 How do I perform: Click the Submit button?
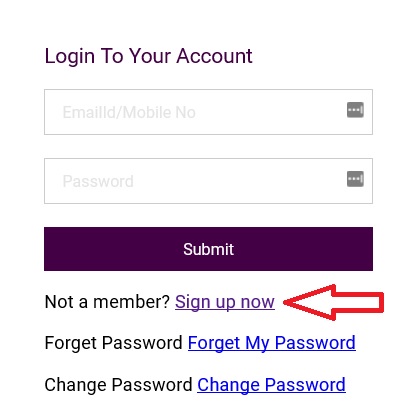point(208,249)
